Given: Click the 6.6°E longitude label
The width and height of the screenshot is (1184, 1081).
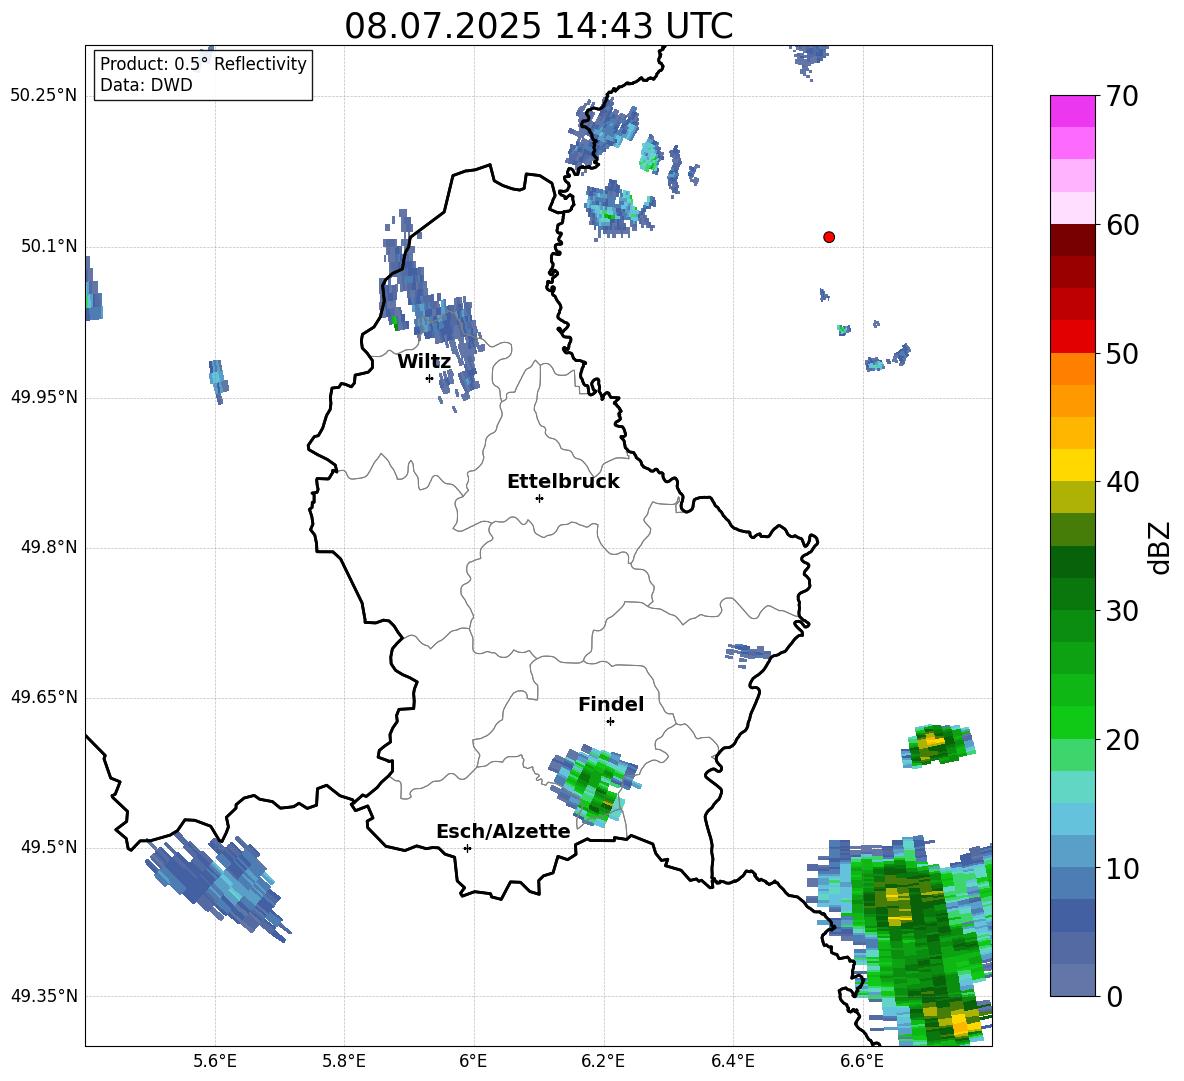Looking at the screenshot, I should pos(862,1061).
